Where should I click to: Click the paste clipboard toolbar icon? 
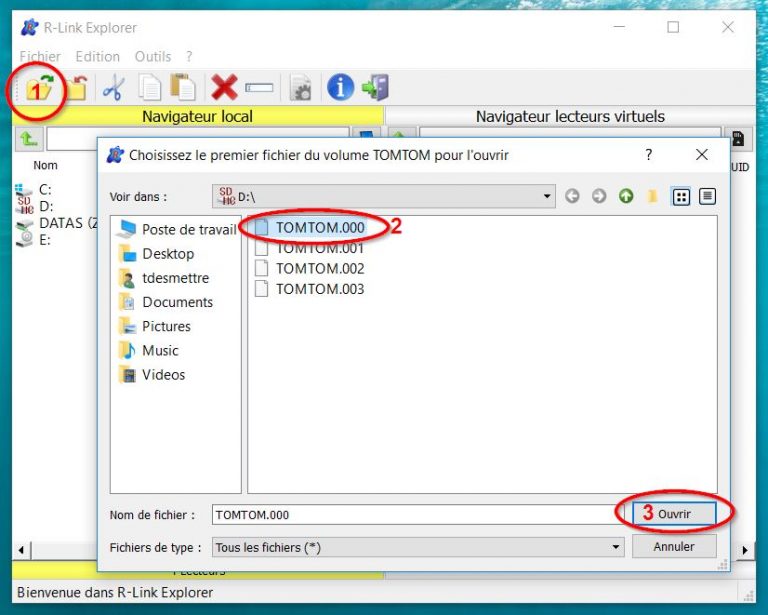click(x=182, y=88)
